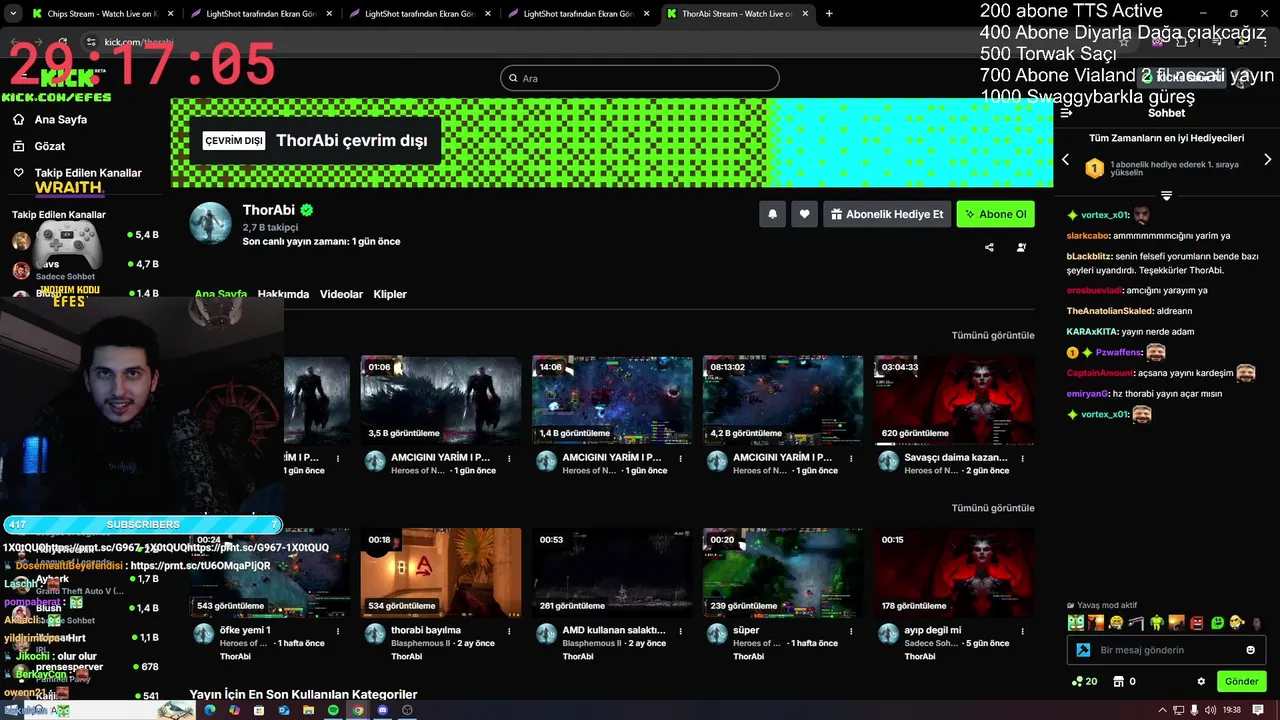This screenshot has width=1280, height=720.
Task: Open the süper clip thumbnail
Action: pyautogui.click(x=783, y=573)
